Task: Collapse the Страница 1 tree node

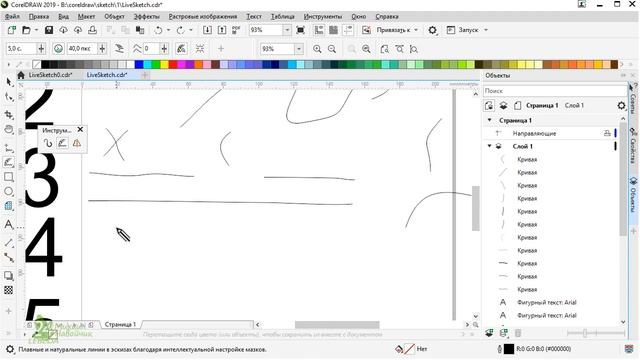Action: click(x=489, y=120)
